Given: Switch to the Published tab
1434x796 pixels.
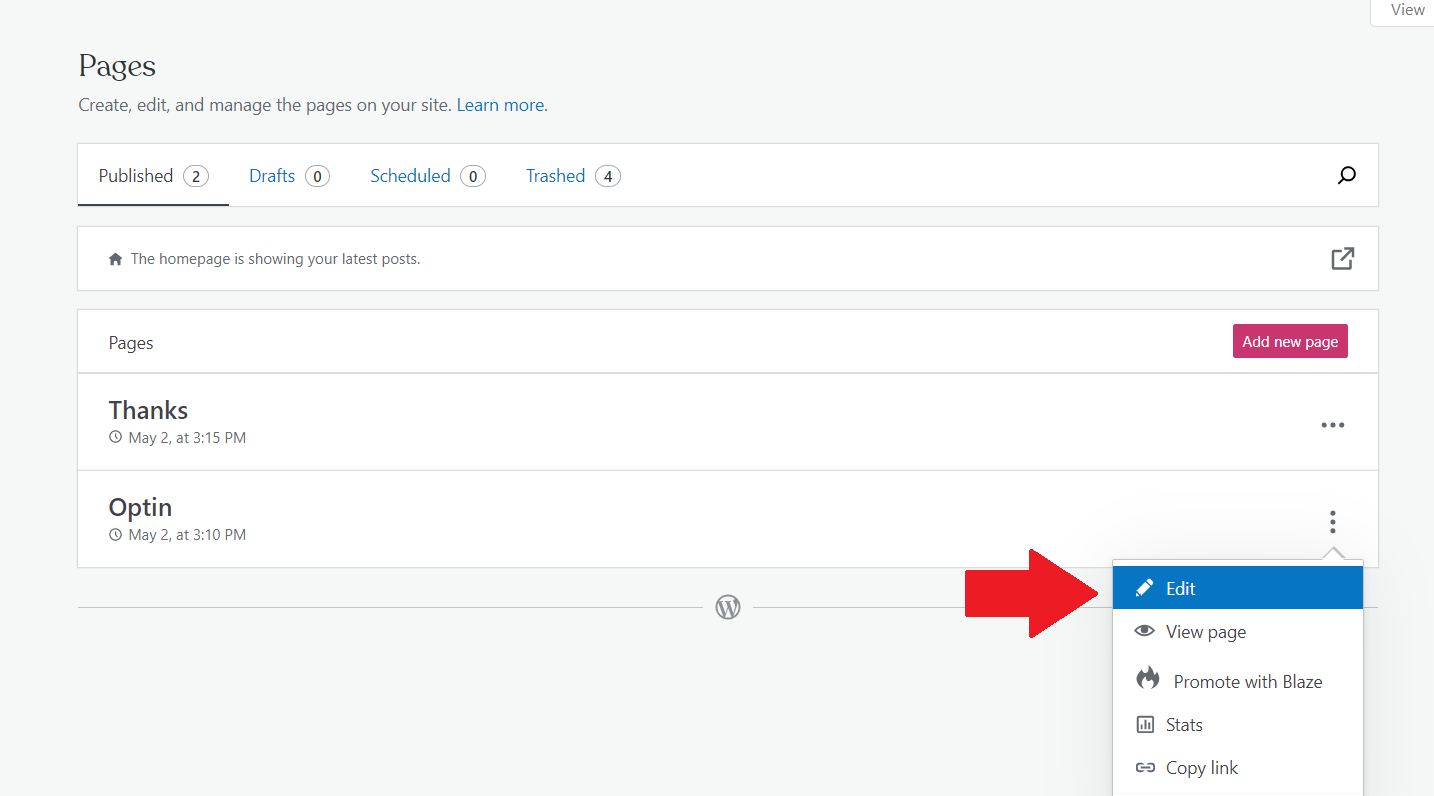Looking at the screenshot, I should pos(153,176).
